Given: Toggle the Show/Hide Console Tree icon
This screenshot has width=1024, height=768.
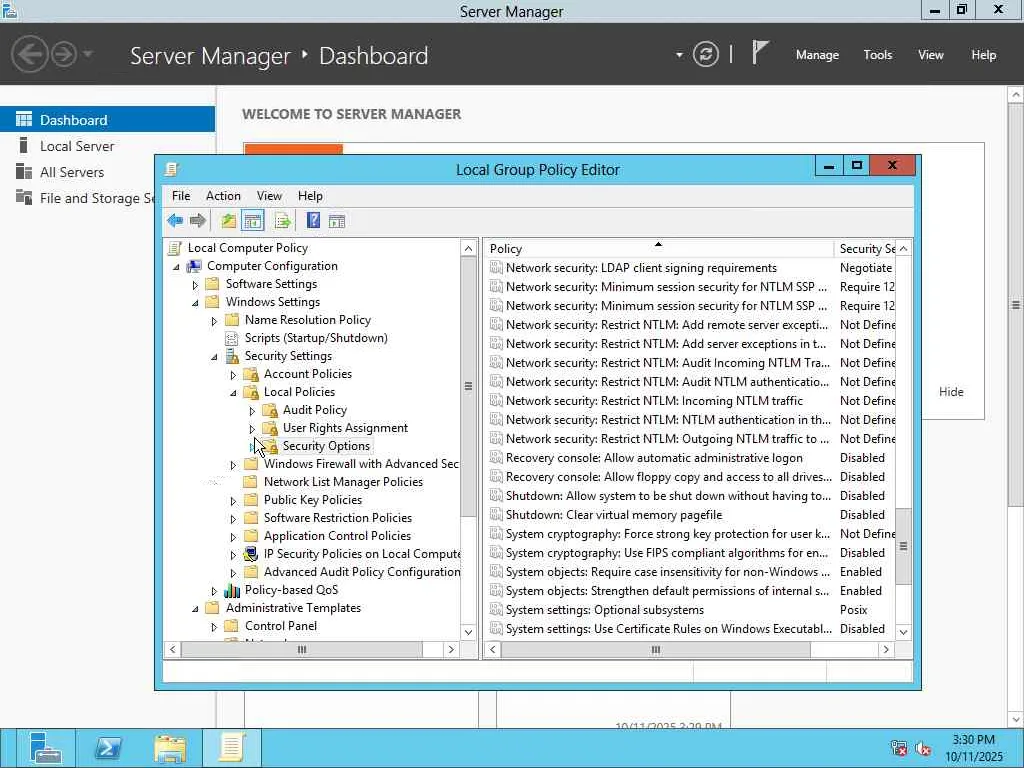Looking at the screenshot, I should [253, 221].
